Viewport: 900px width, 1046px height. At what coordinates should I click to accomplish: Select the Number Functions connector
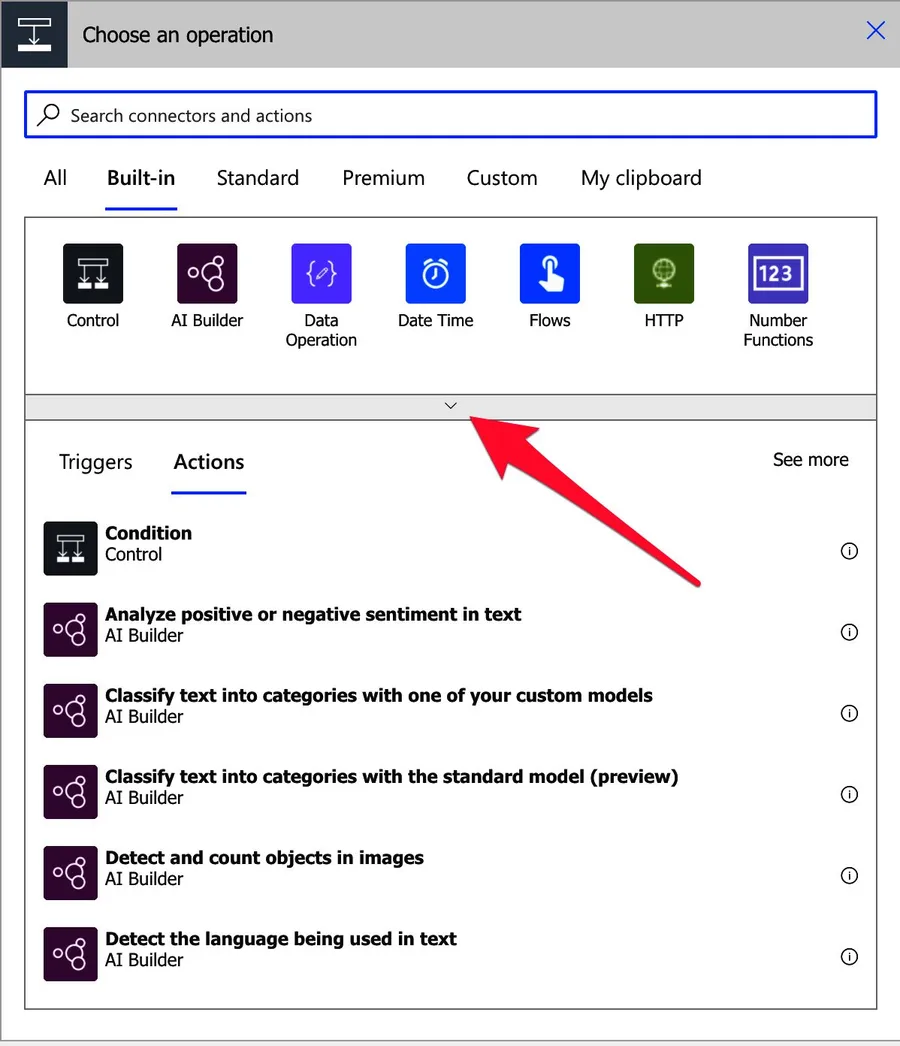[778, 274]
